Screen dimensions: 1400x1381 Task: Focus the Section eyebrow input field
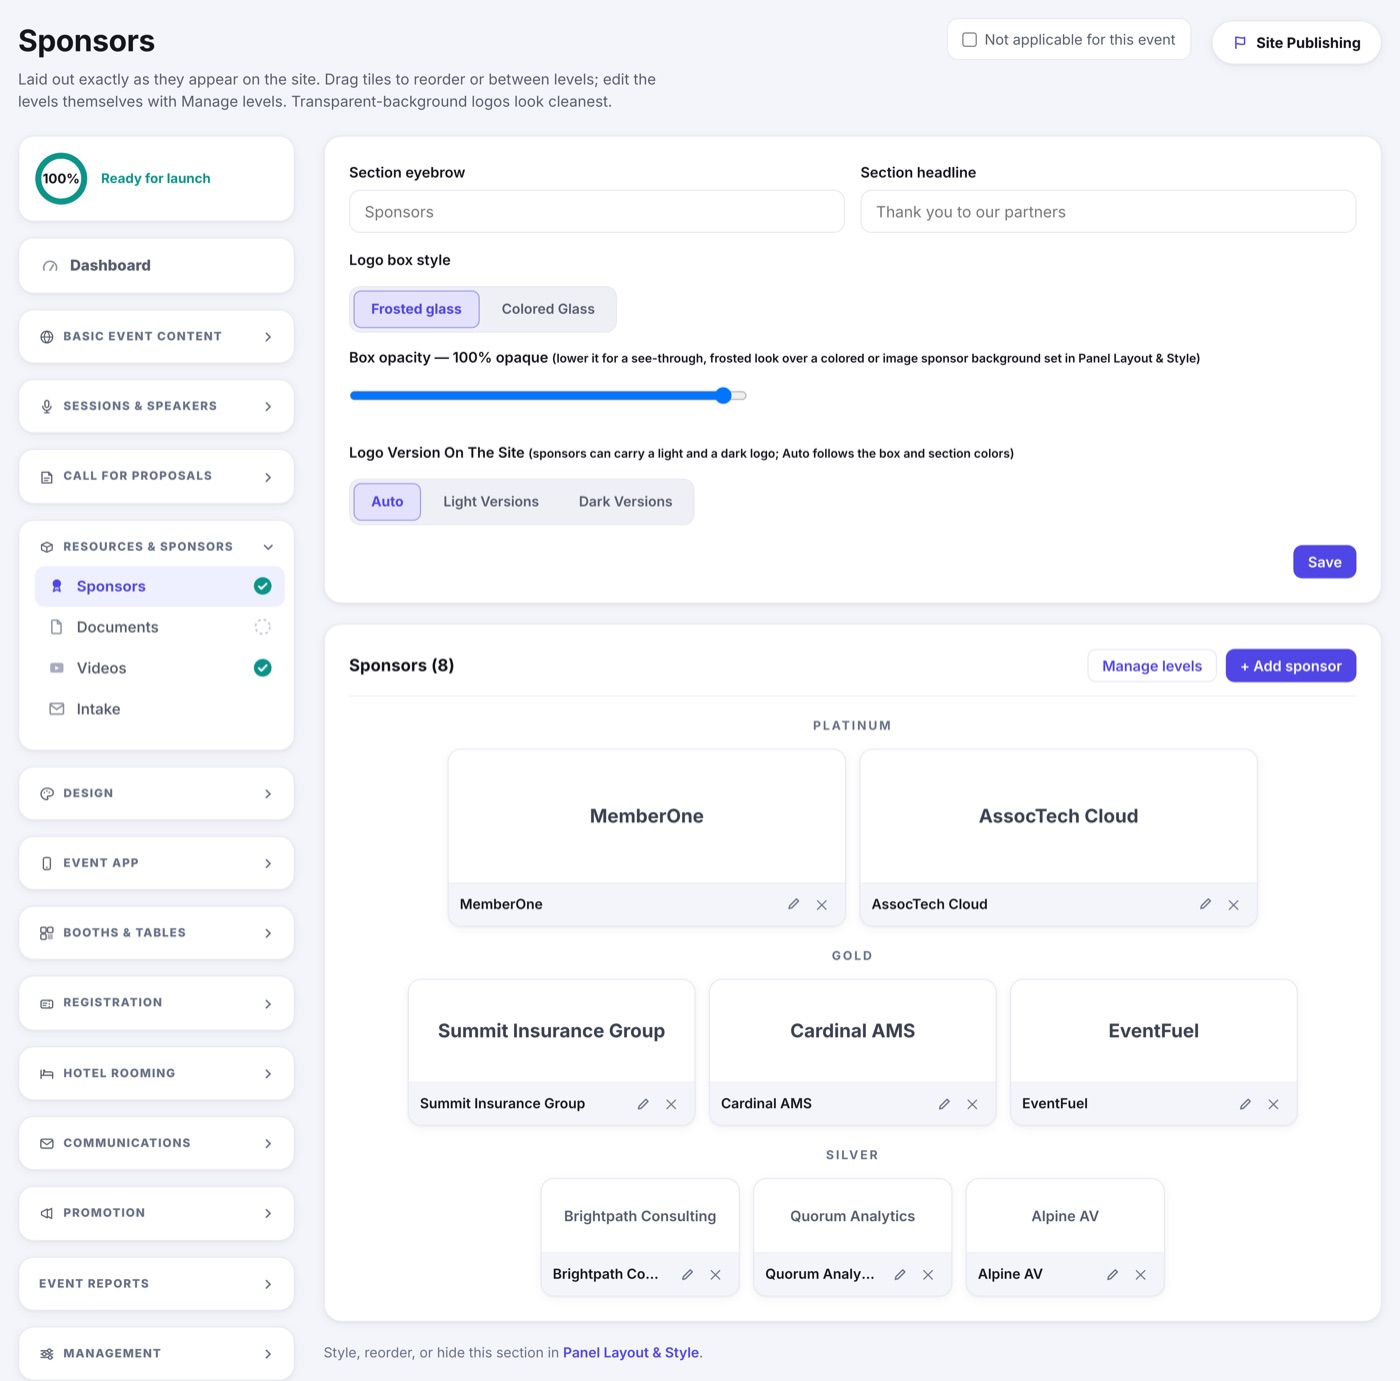click(x=597, y=212)
